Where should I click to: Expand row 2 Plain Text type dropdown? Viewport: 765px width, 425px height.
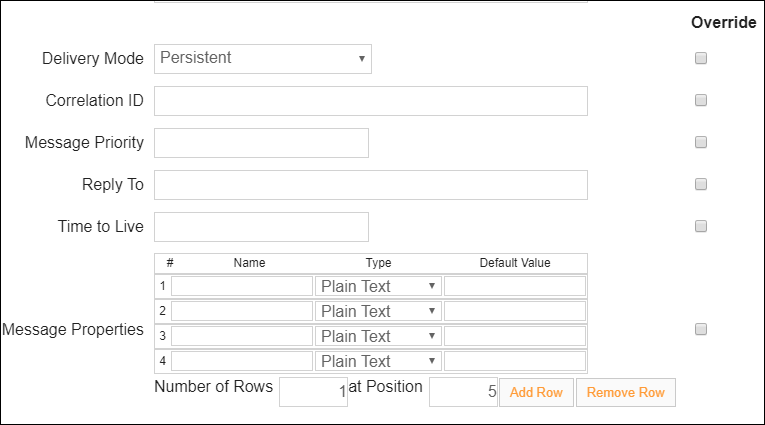click(x=378, y=311)
